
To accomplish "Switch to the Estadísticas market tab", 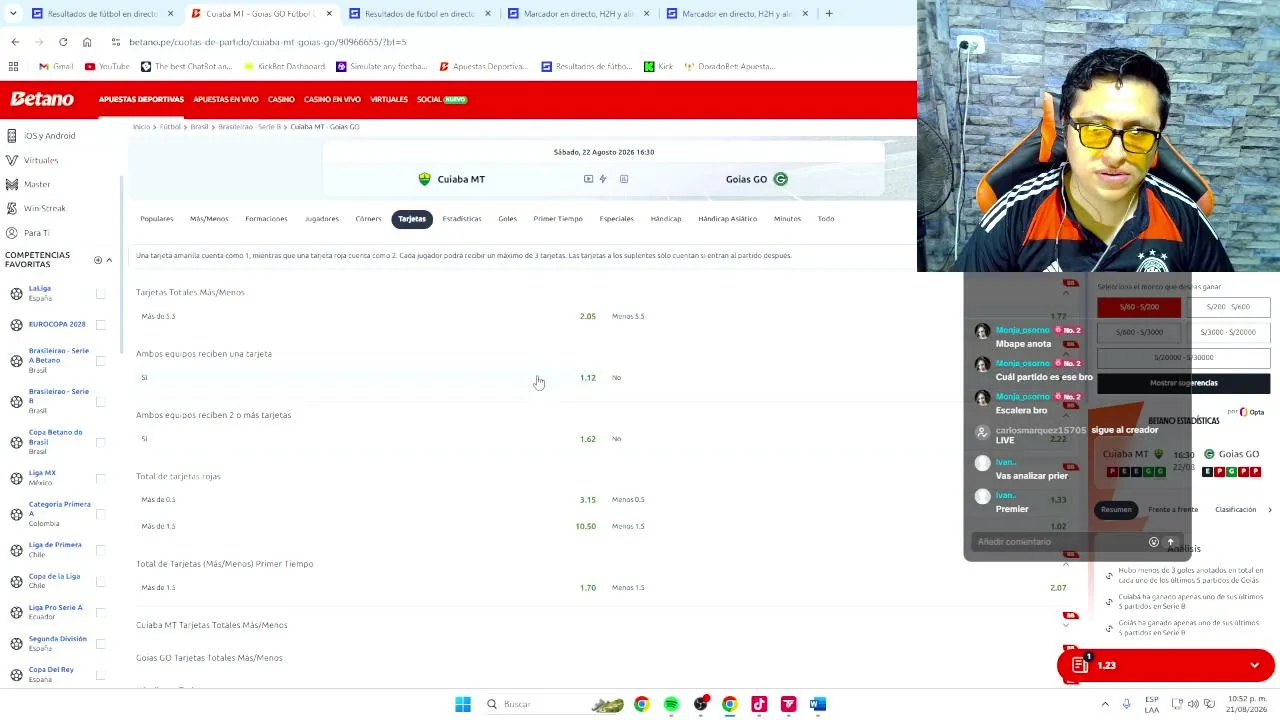I will pos(462,219).
